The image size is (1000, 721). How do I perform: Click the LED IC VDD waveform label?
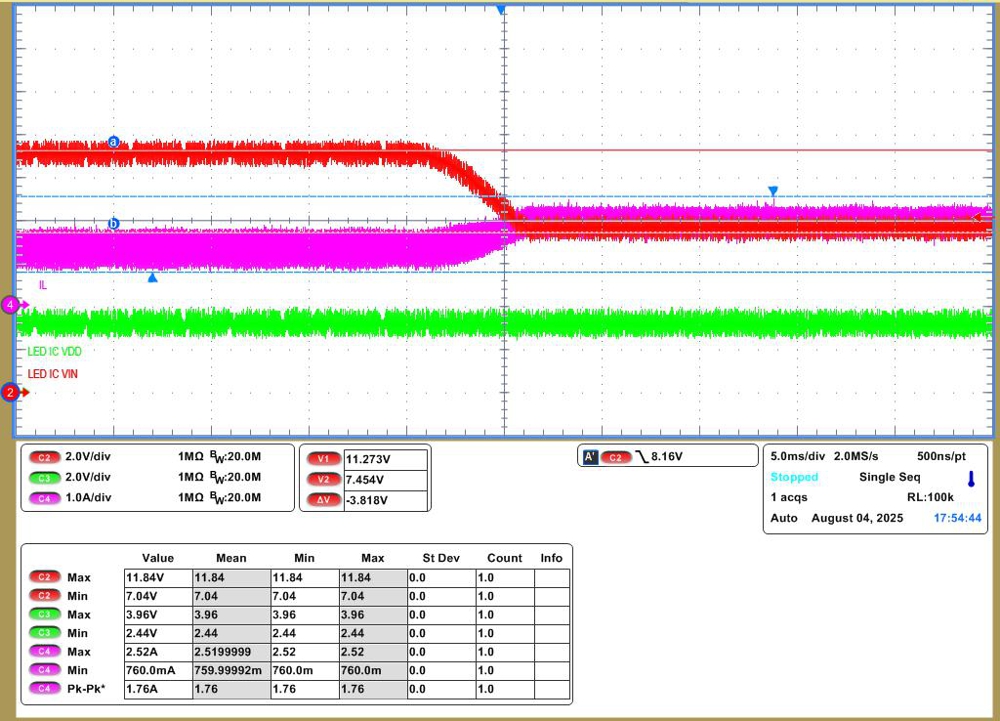pyautogui.click(x=54, y=352)
